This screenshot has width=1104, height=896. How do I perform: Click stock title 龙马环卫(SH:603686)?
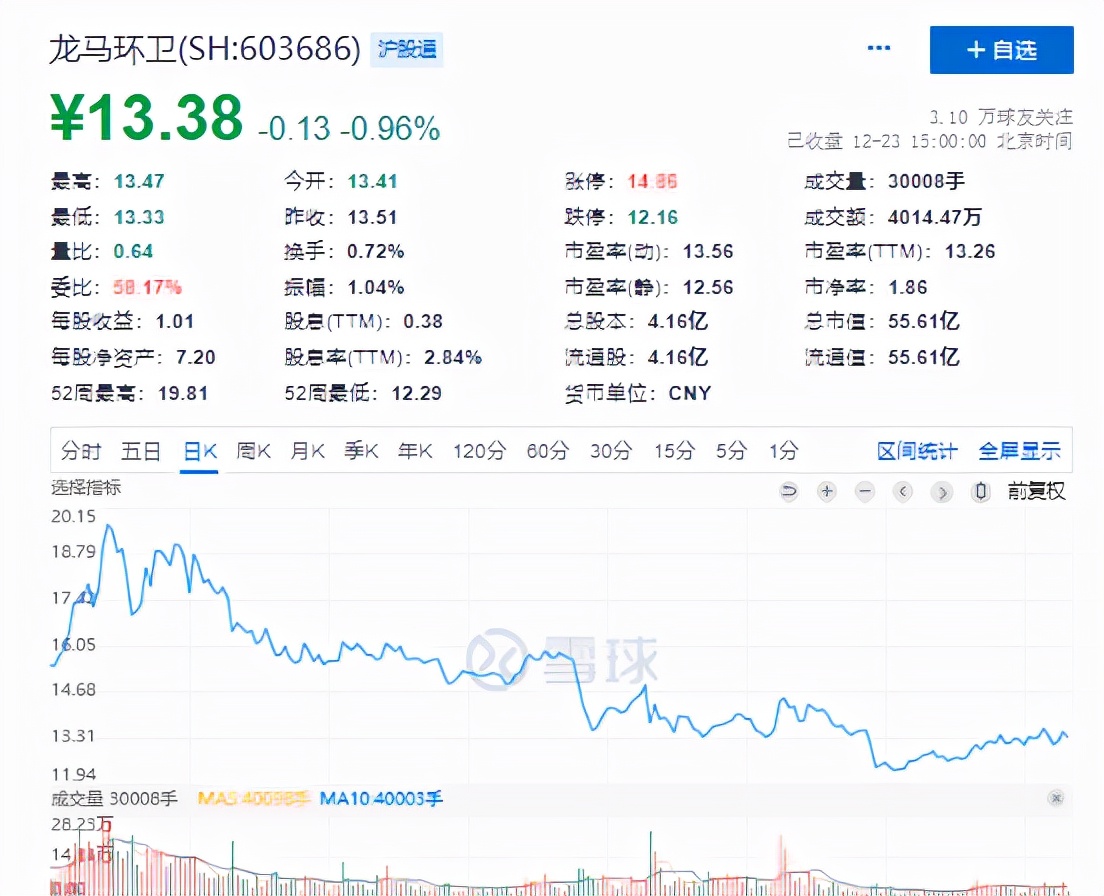pyautogui.click(x=204, y=49)
